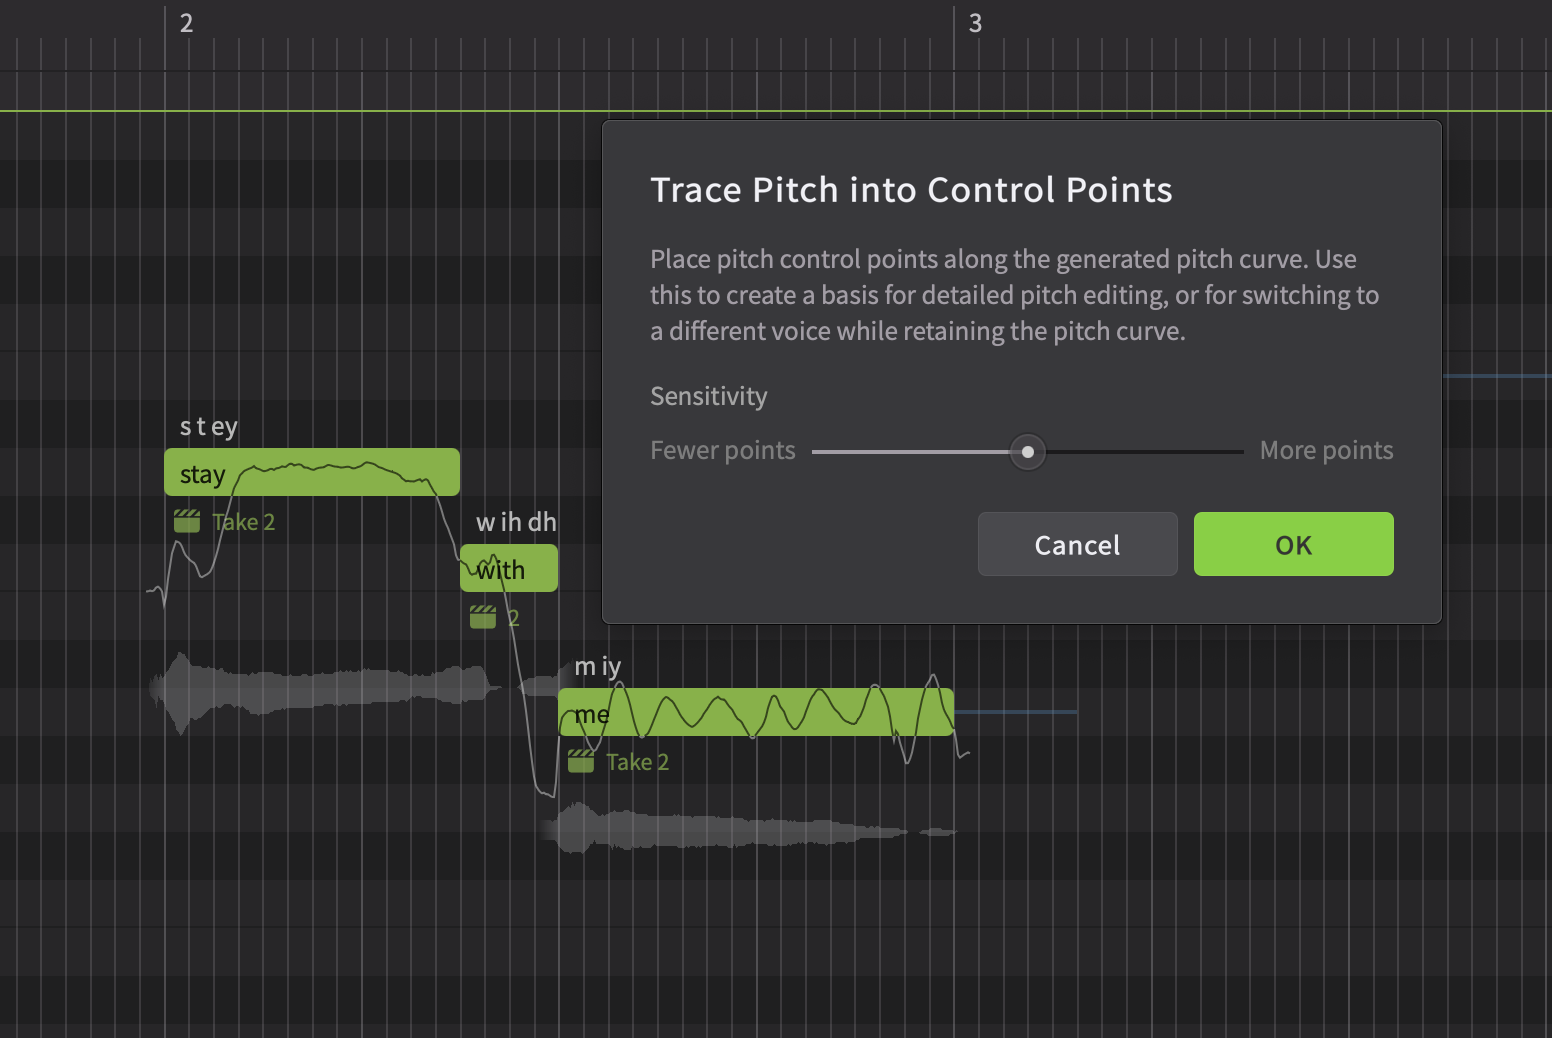The height and width of the screenshot is (1038, 1552).
Task: Click the More points slider label
Action: [x=1326, y=451]
